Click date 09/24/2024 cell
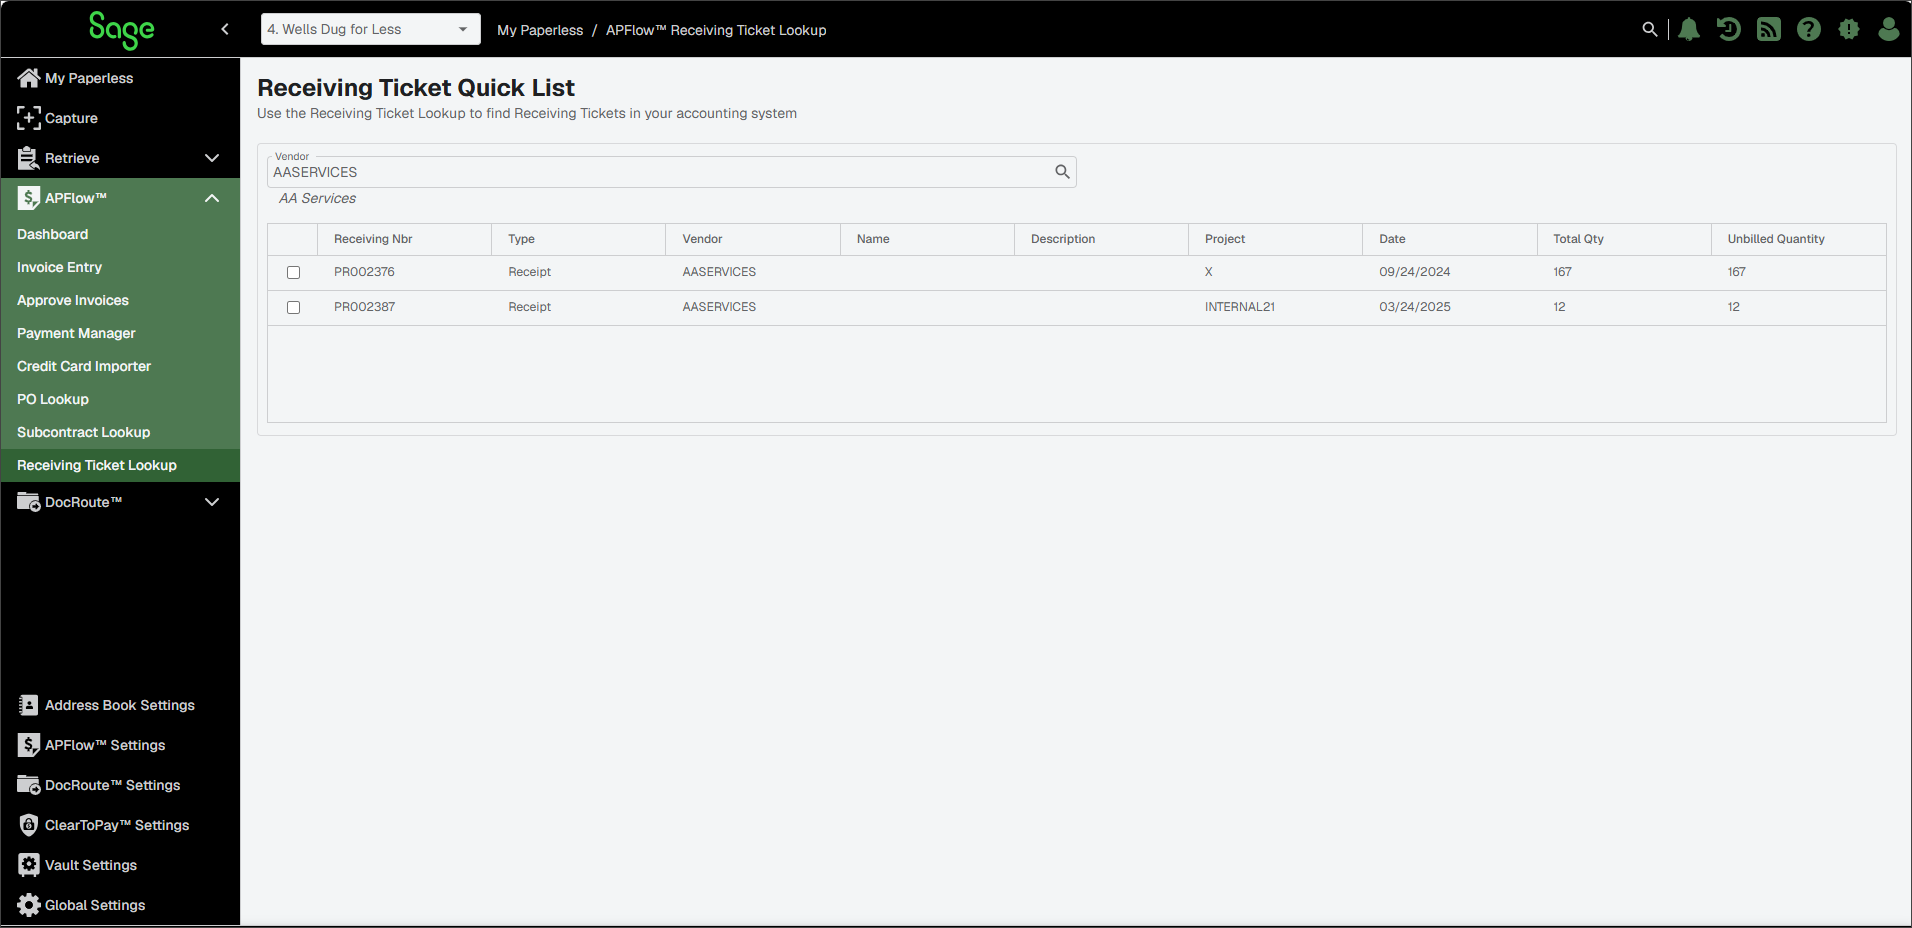Image resolution: width=1912 pixels, height=928 pixels. 1414,272
